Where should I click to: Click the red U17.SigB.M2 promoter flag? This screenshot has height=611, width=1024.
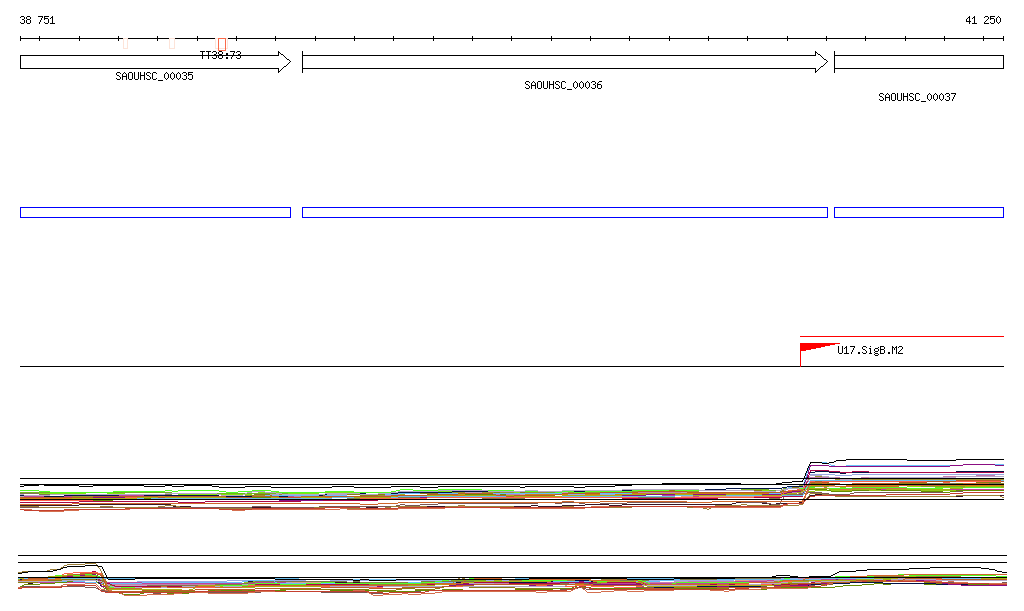(x=815, y=348)
